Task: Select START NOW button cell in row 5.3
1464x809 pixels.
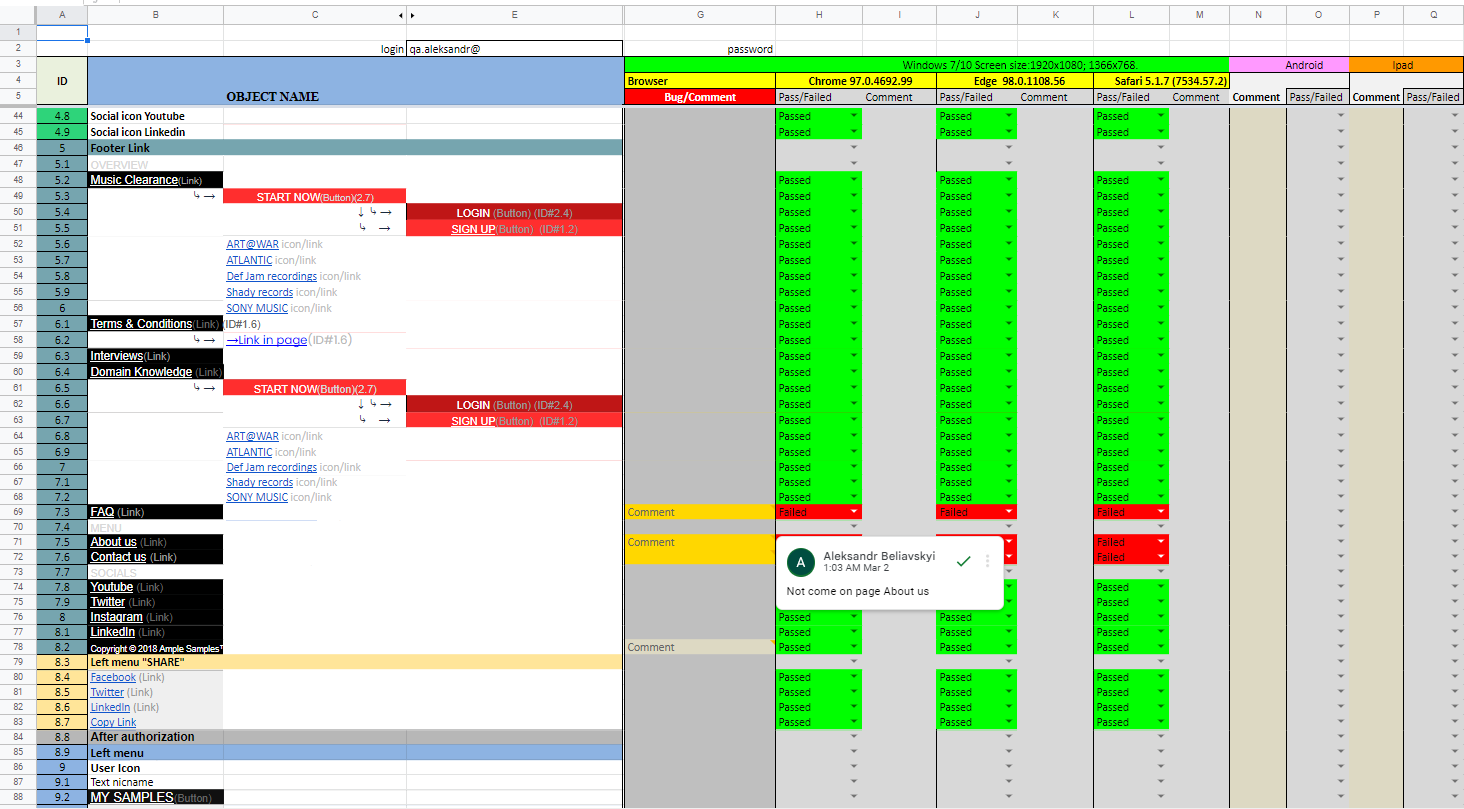Action: click(x=315, y=197)
